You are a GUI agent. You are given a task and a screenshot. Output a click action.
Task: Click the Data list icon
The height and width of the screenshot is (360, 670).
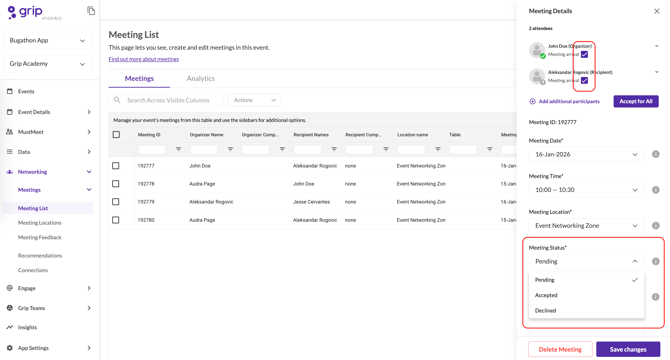pyautogui.click(x=10, y=152)
